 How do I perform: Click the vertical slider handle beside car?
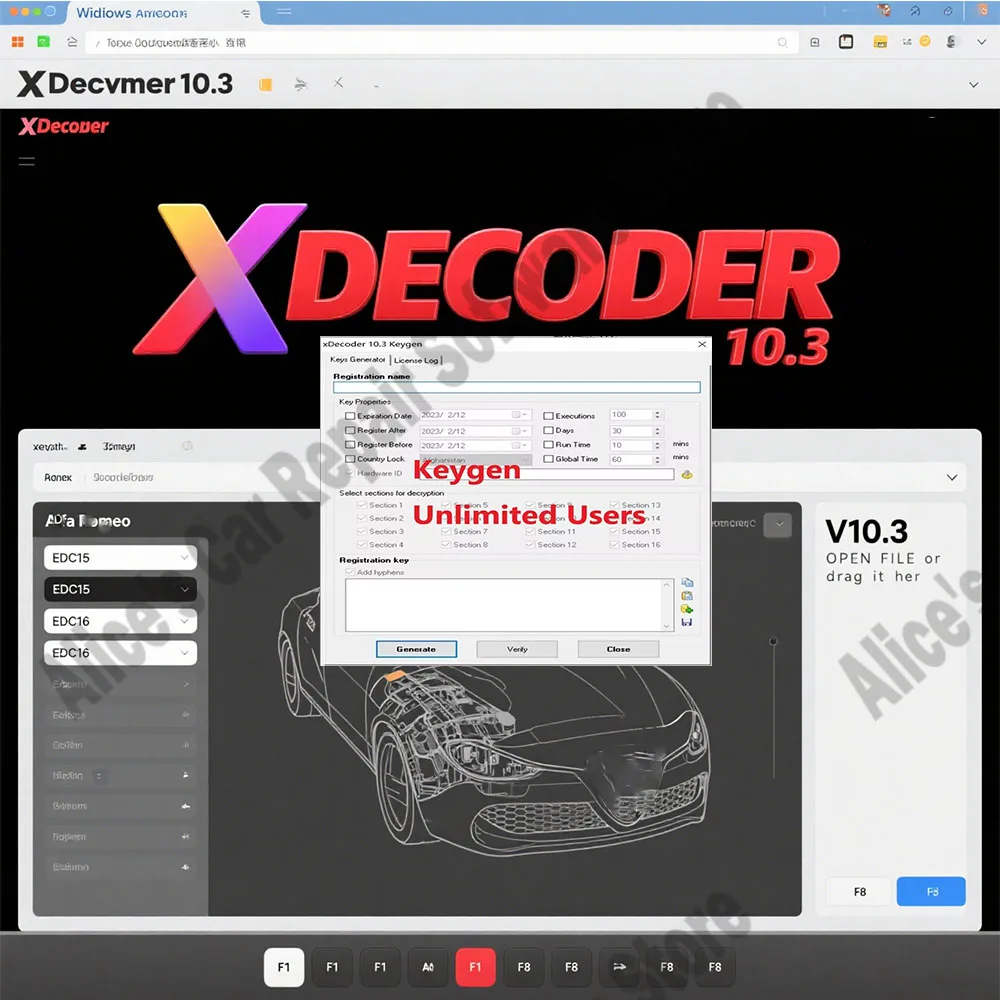[774, 641]
